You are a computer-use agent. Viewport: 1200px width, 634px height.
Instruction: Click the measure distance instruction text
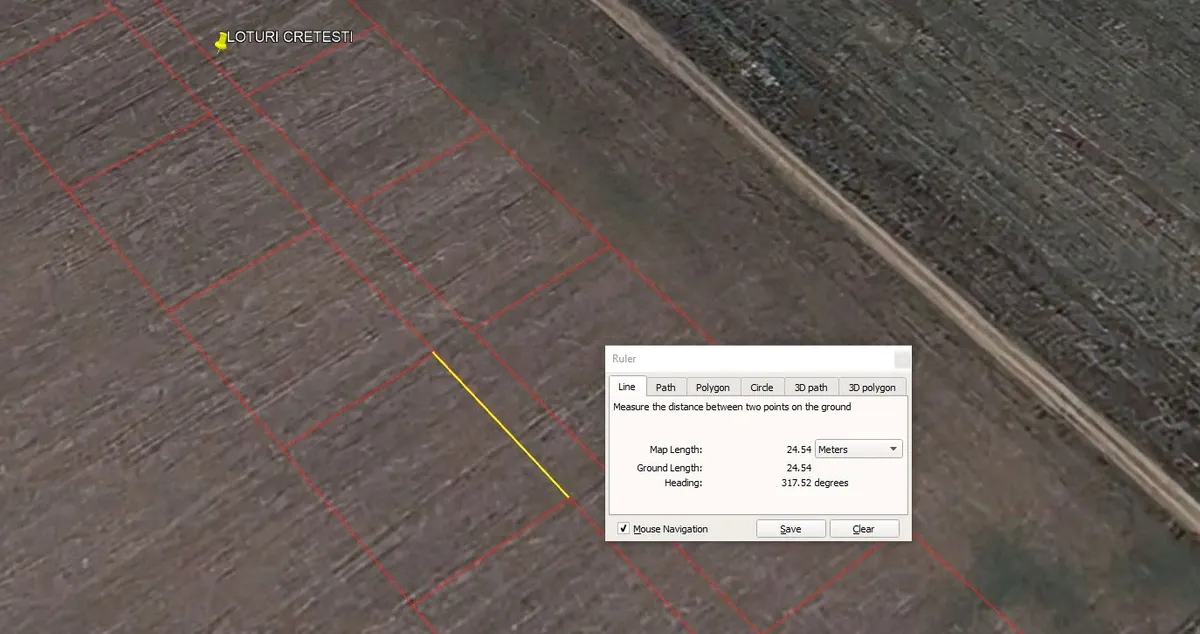click(x=732, y=407)
